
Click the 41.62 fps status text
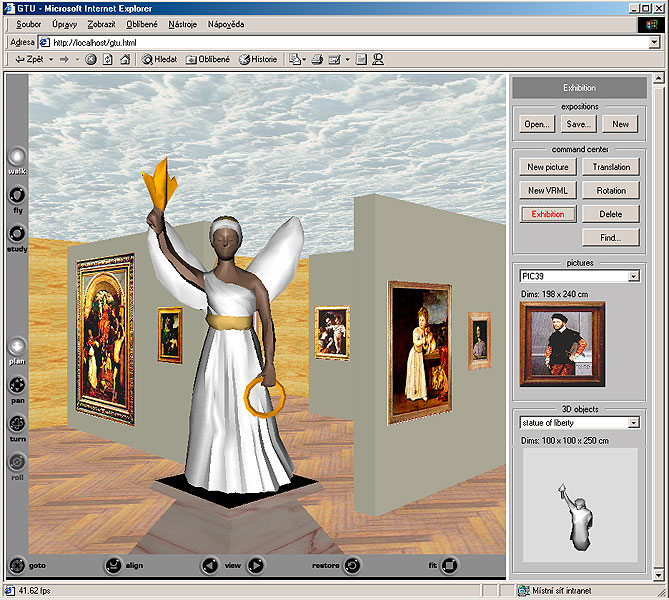[34, 591]
